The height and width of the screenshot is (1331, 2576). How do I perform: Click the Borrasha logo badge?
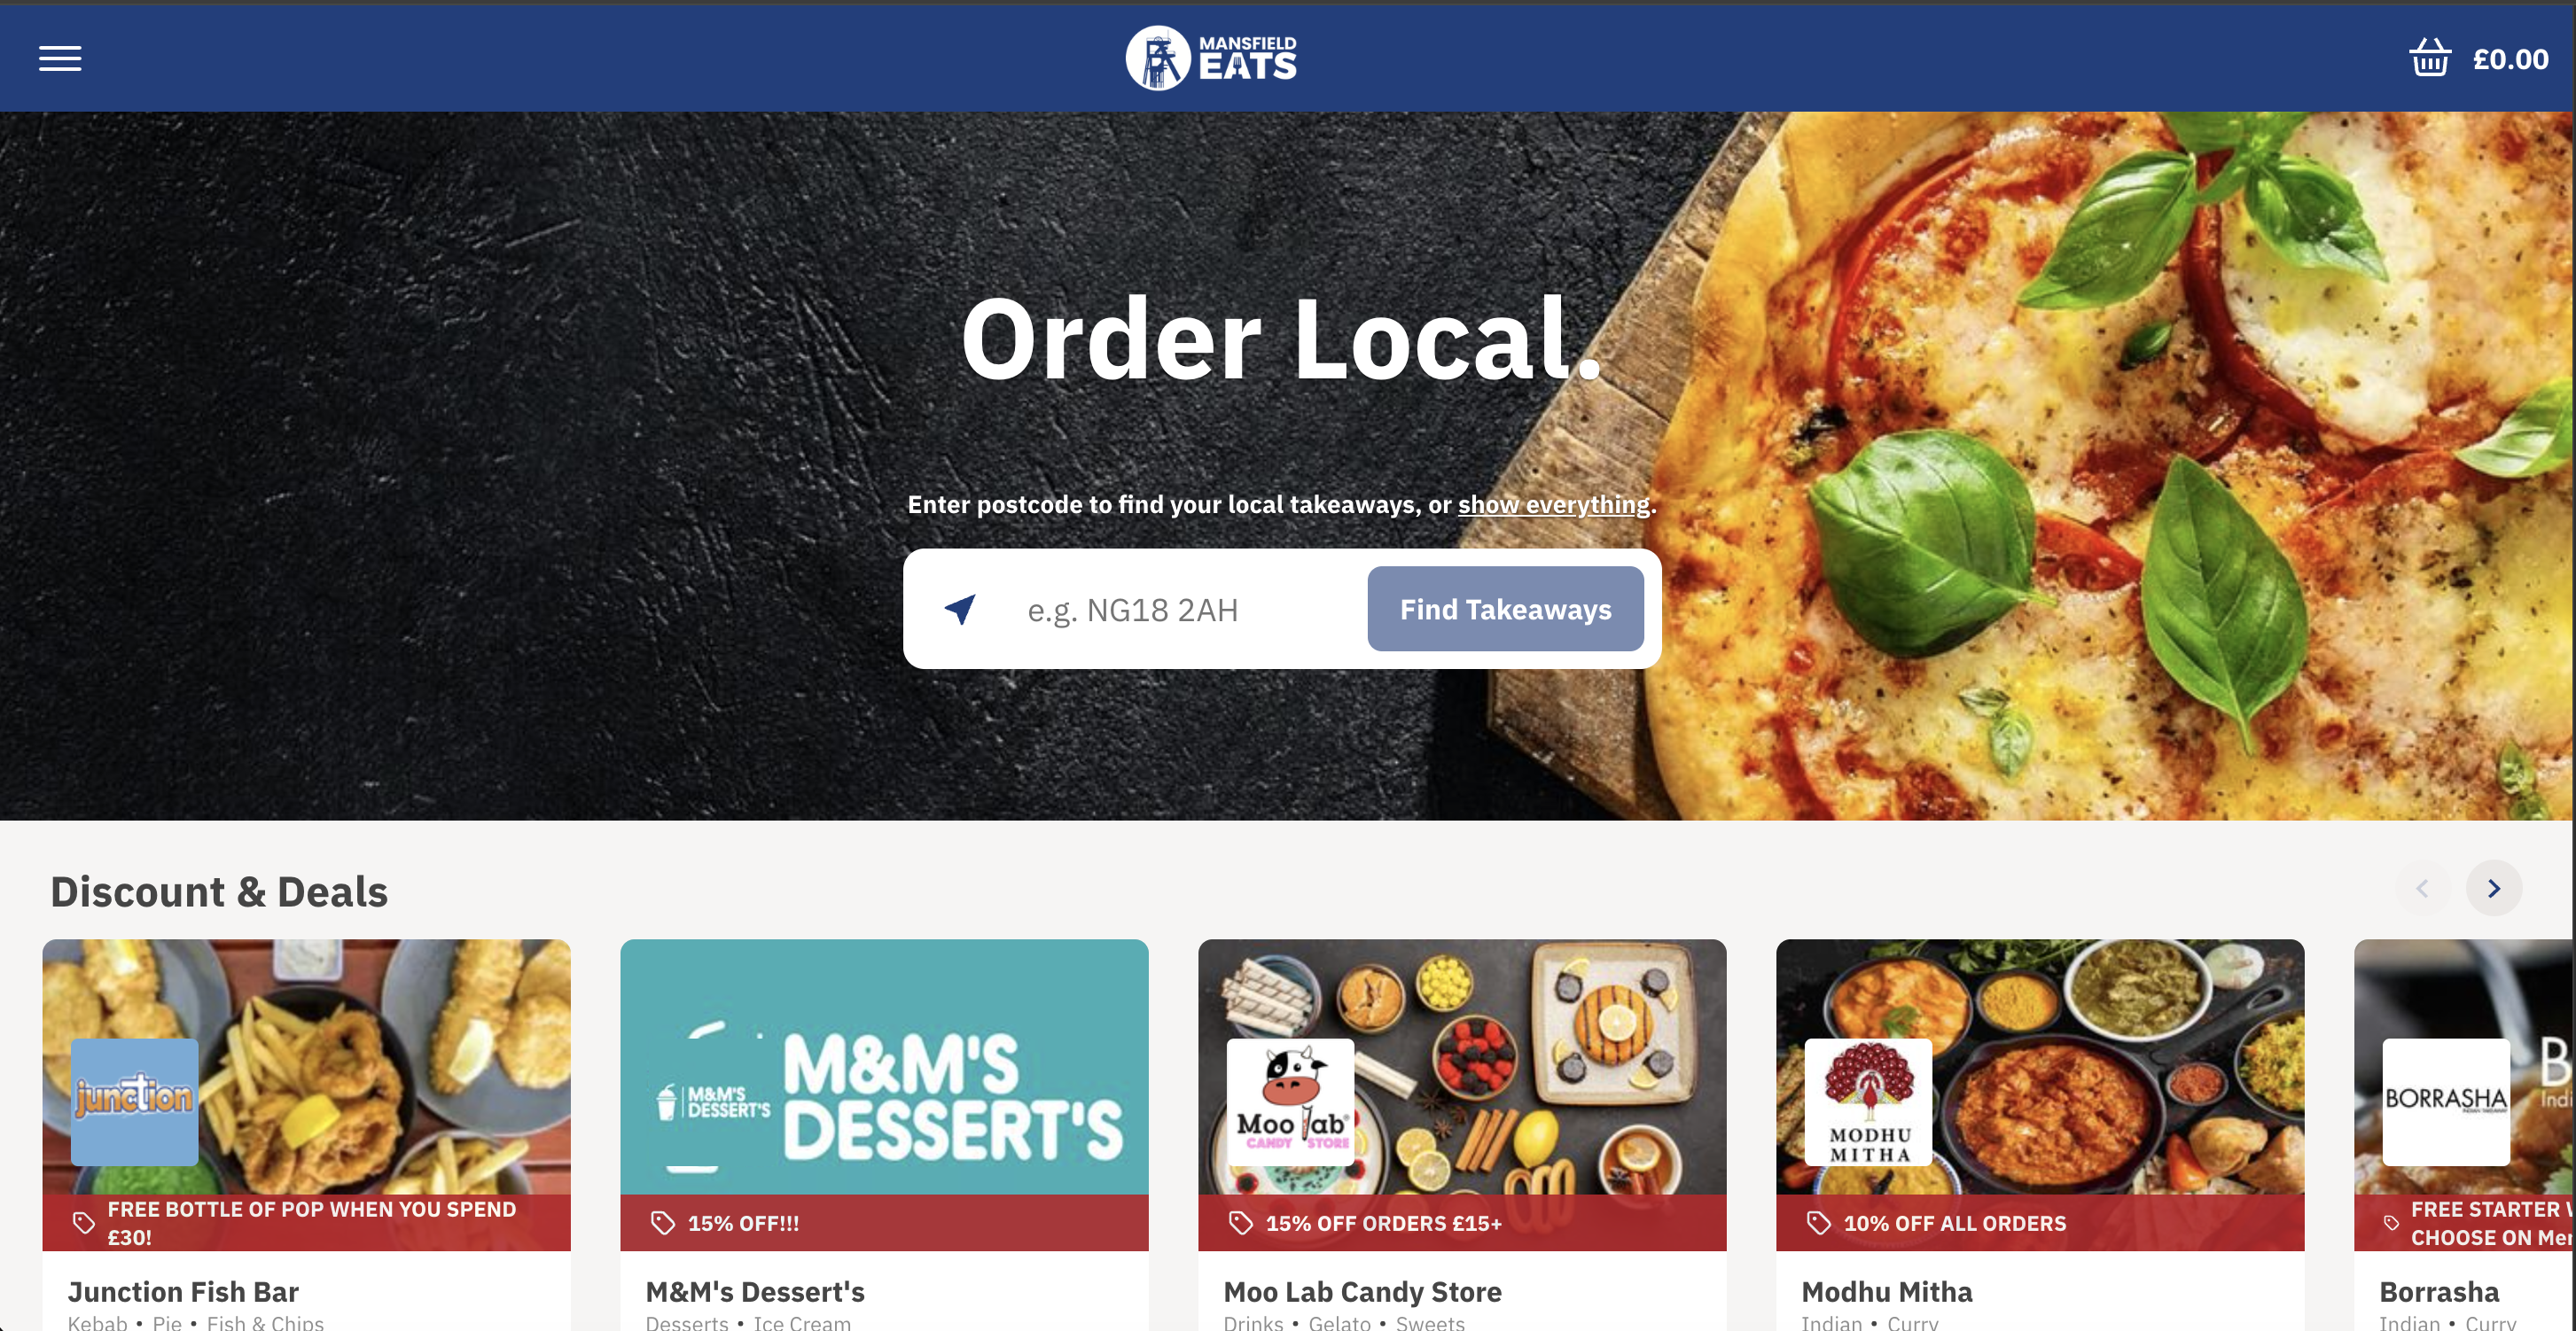click(2446, 1102)
